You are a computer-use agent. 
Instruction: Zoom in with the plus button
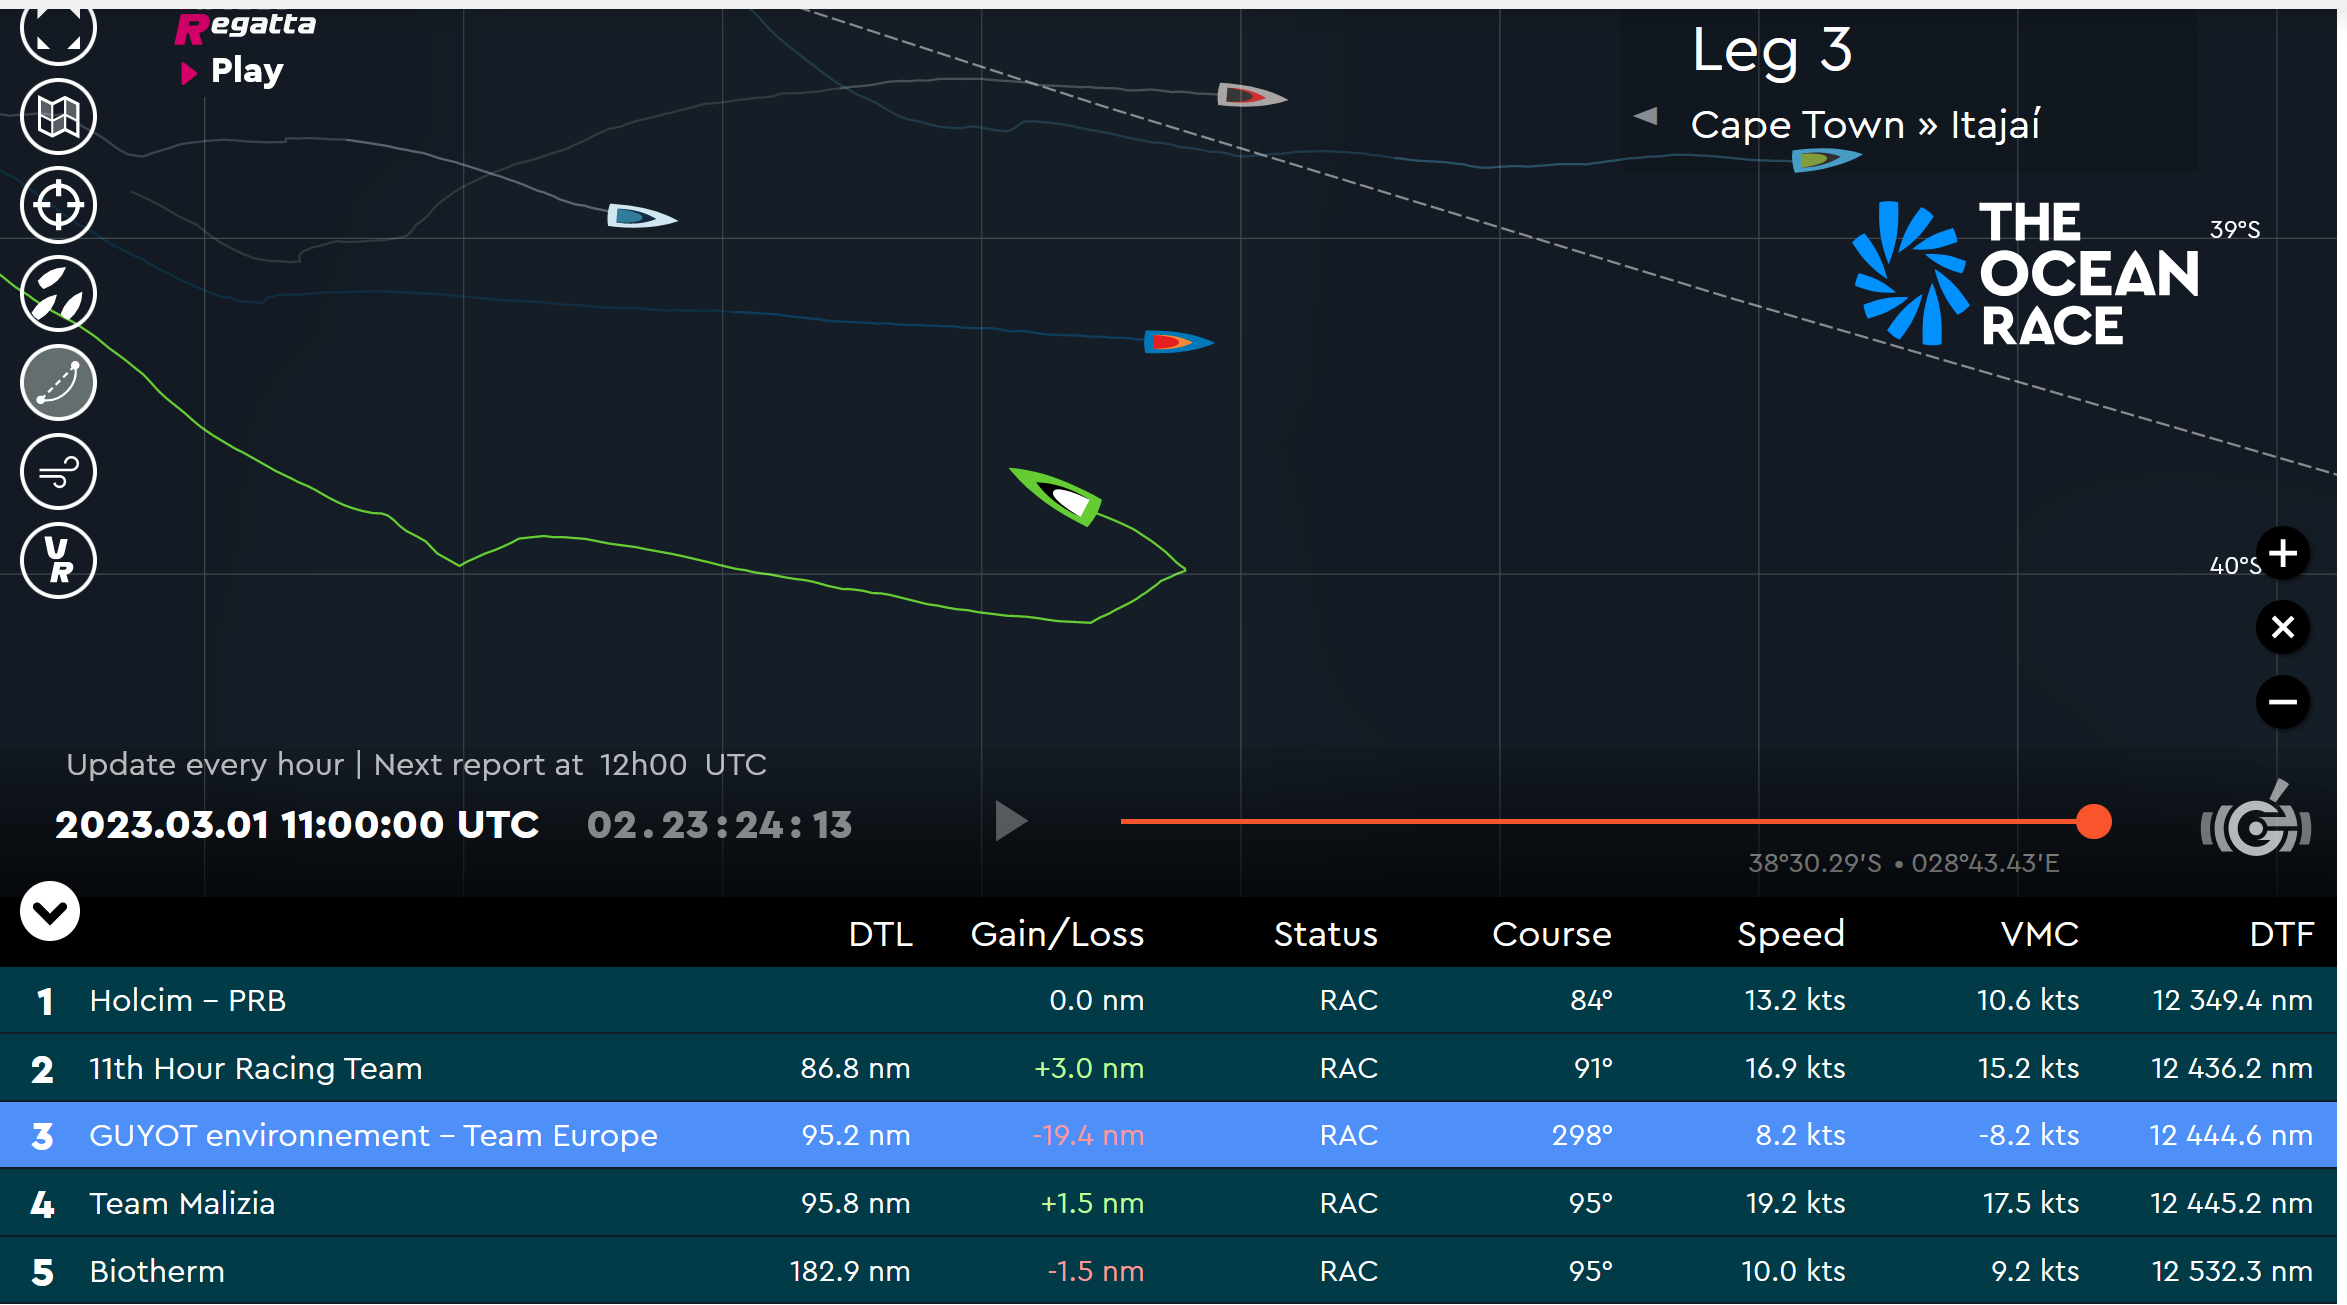pos(2283,554)
